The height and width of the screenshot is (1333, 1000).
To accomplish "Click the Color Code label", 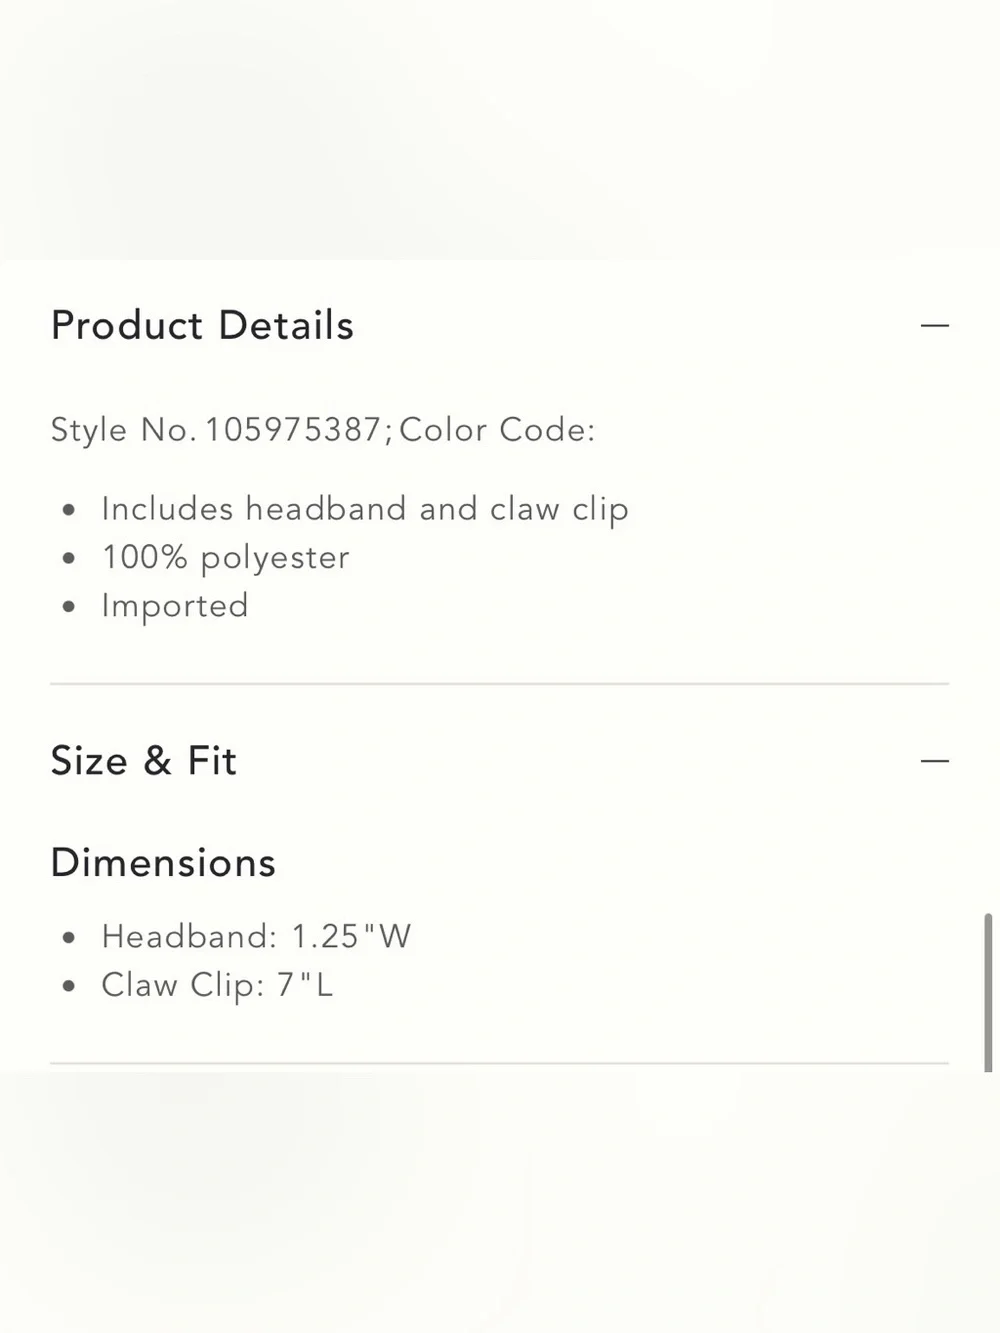I will 497,430.
